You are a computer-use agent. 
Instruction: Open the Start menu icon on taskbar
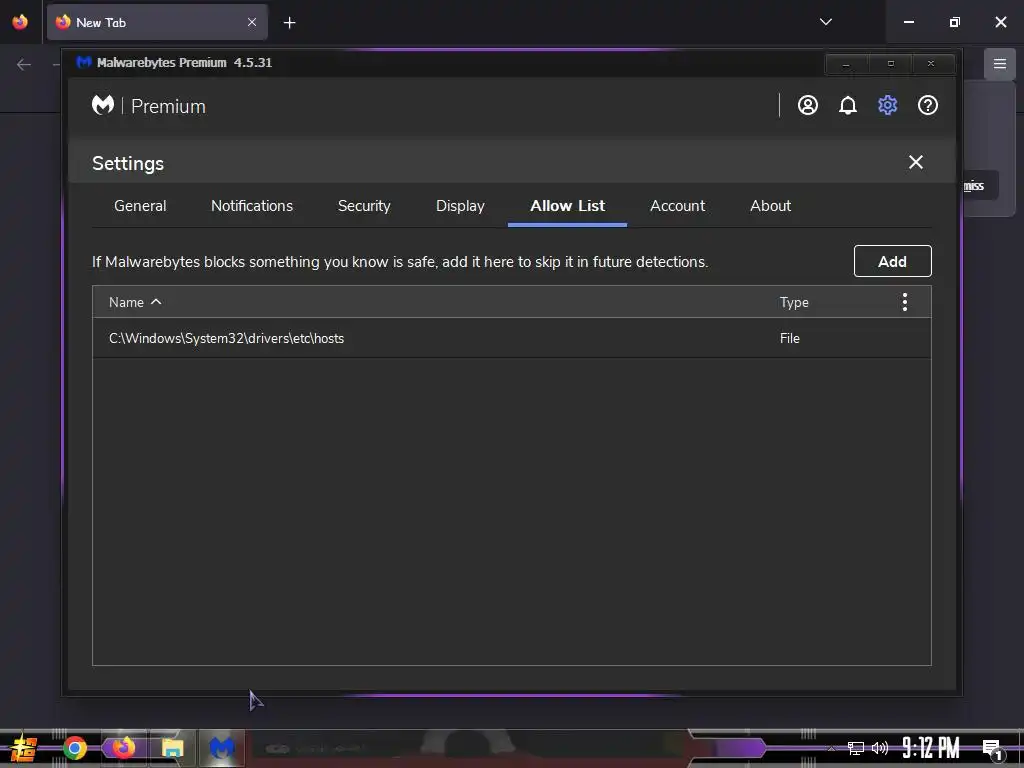[x=24, y=748]
